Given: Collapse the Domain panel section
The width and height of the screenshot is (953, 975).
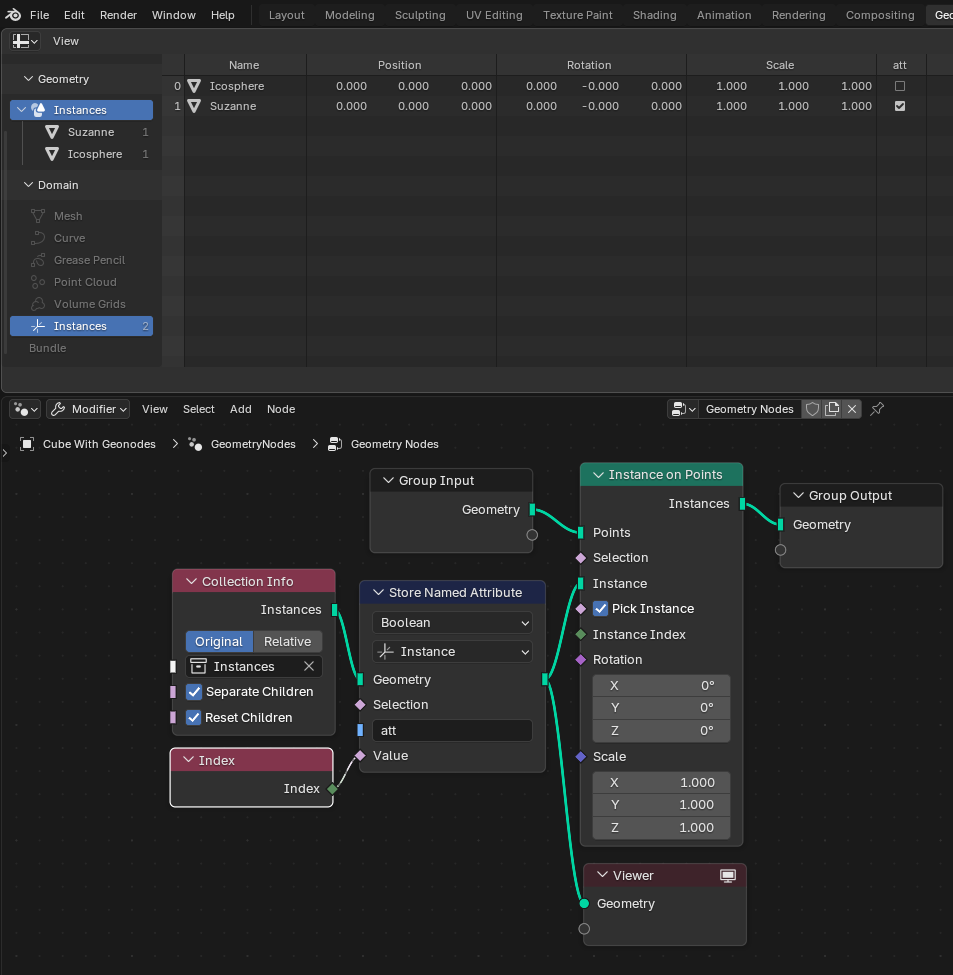Looking at the screenshot, I should pyautogui.click(x=28, y=185).
